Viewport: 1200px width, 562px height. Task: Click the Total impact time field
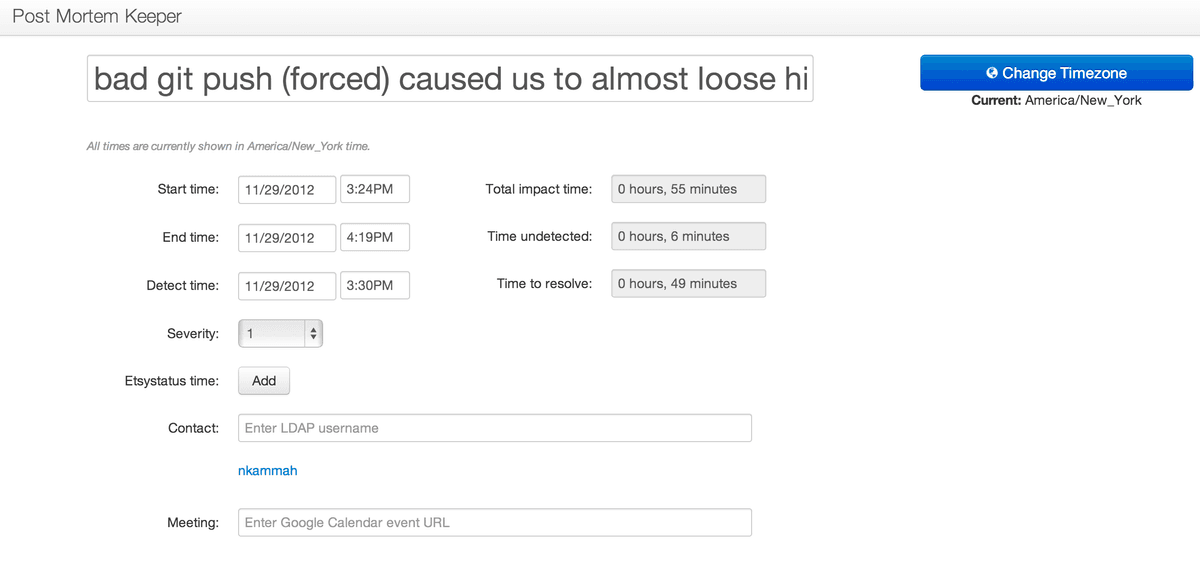click(x=688, y=189)
